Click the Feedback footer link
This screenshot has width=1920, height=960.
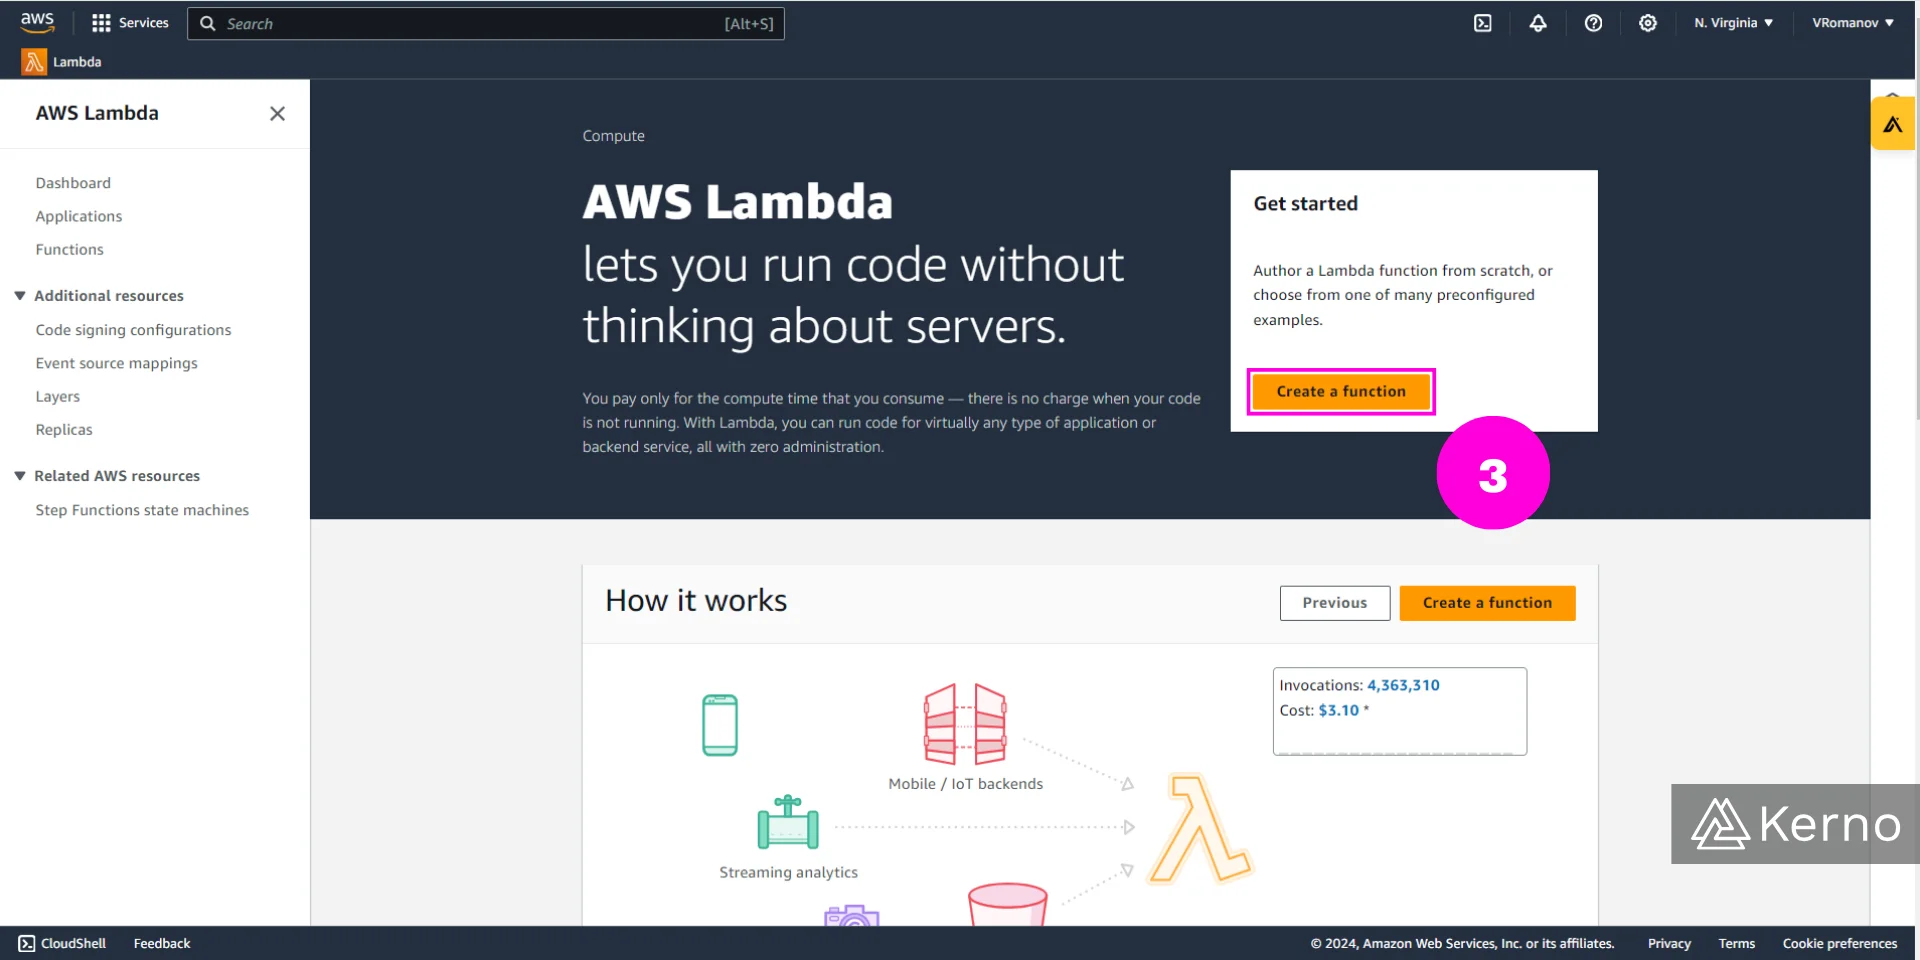[x=162, y=943]
